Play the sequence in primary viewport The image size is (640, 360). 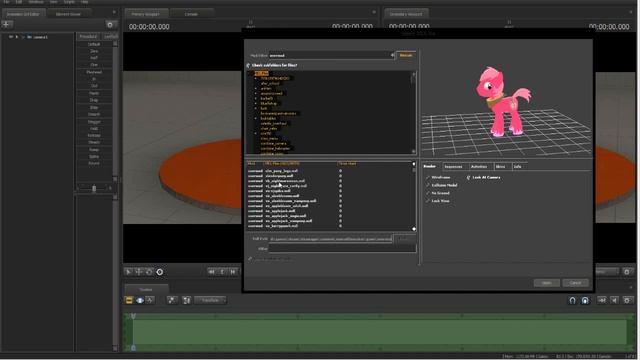pyautogui.click(x=222, y=272)
